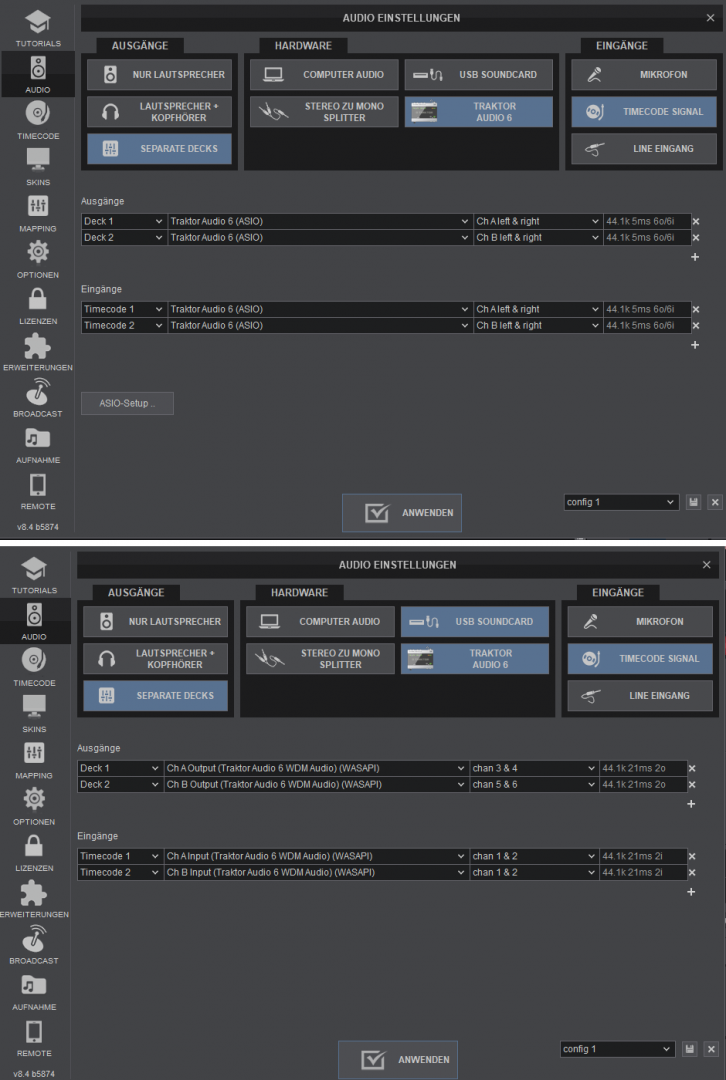Click 44.1k 5ms 6o/6i value beside Deck 1
The width and height of the screenshot is (726, 1080).
click(647, 221)
